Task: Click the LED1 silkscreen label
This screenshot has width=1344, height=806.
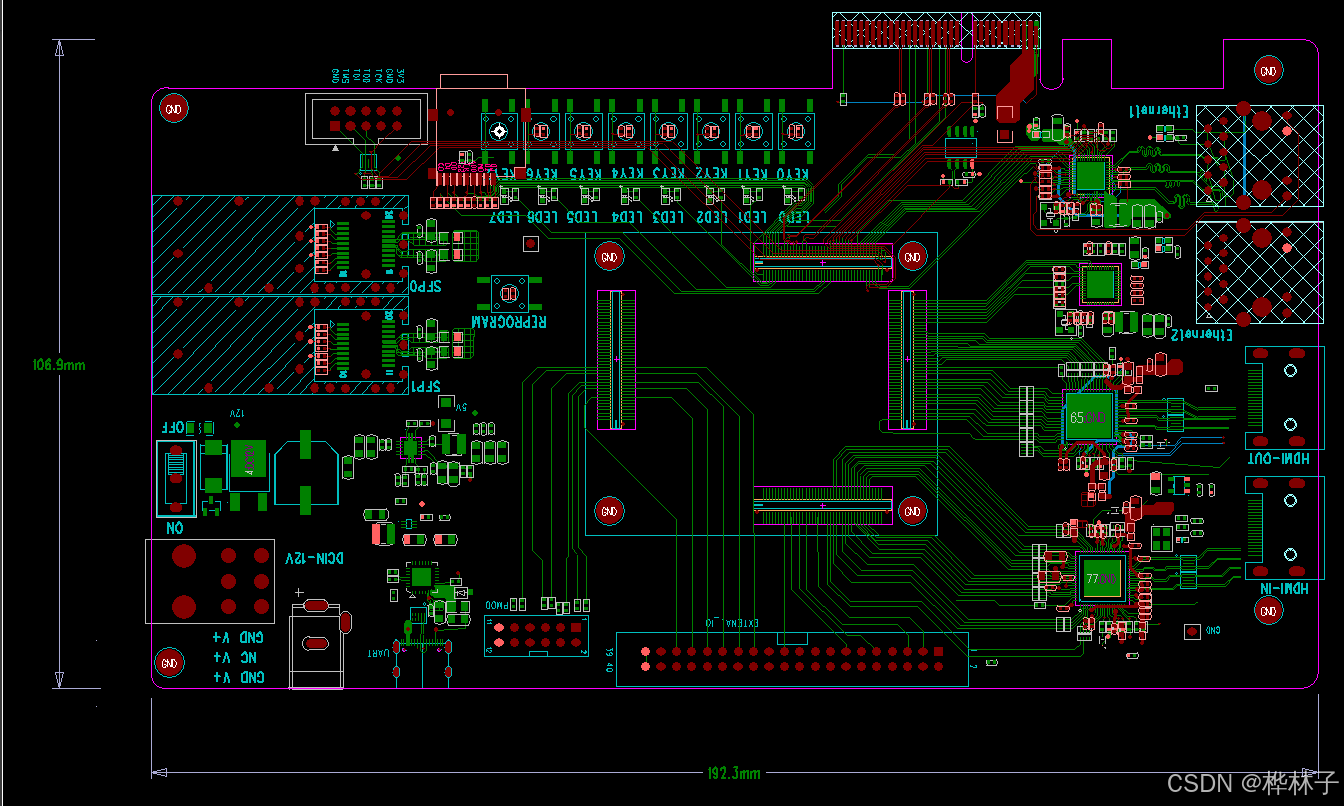Action: tap(752, 217)
